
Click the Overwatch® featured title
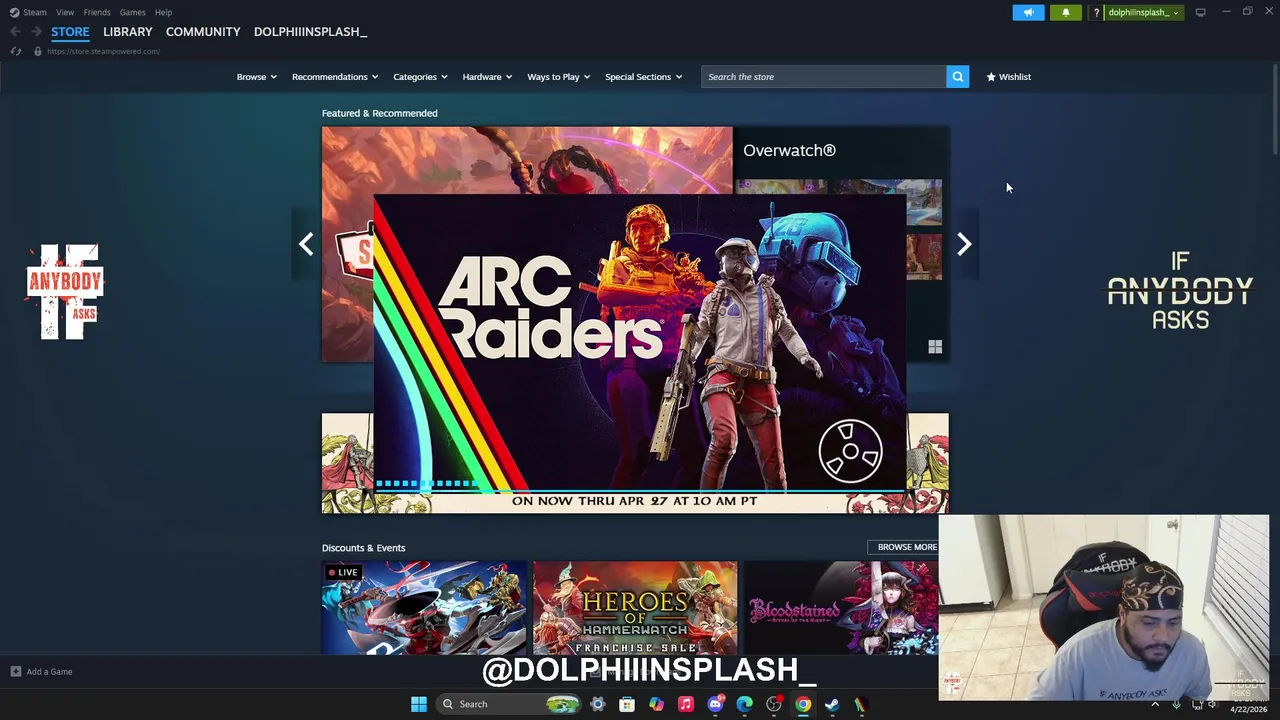(789, 150)
